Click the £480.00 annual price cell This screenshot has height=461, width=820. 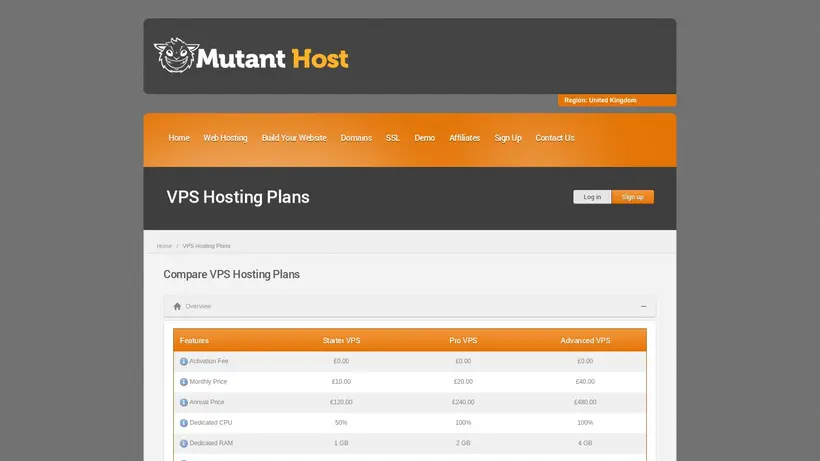(x=585, y=402)
